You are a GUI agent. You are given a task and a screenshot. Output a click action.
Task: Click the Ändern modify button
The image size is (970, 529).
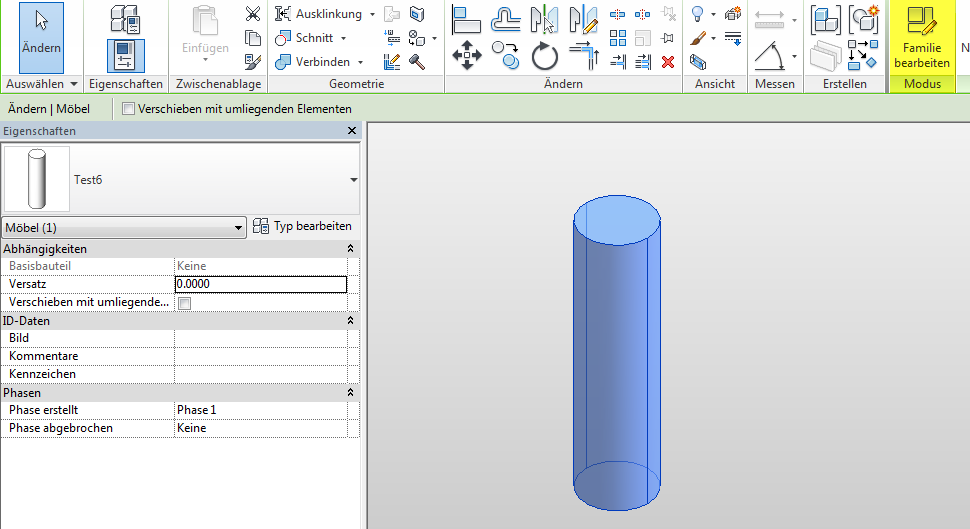point(41,37)
